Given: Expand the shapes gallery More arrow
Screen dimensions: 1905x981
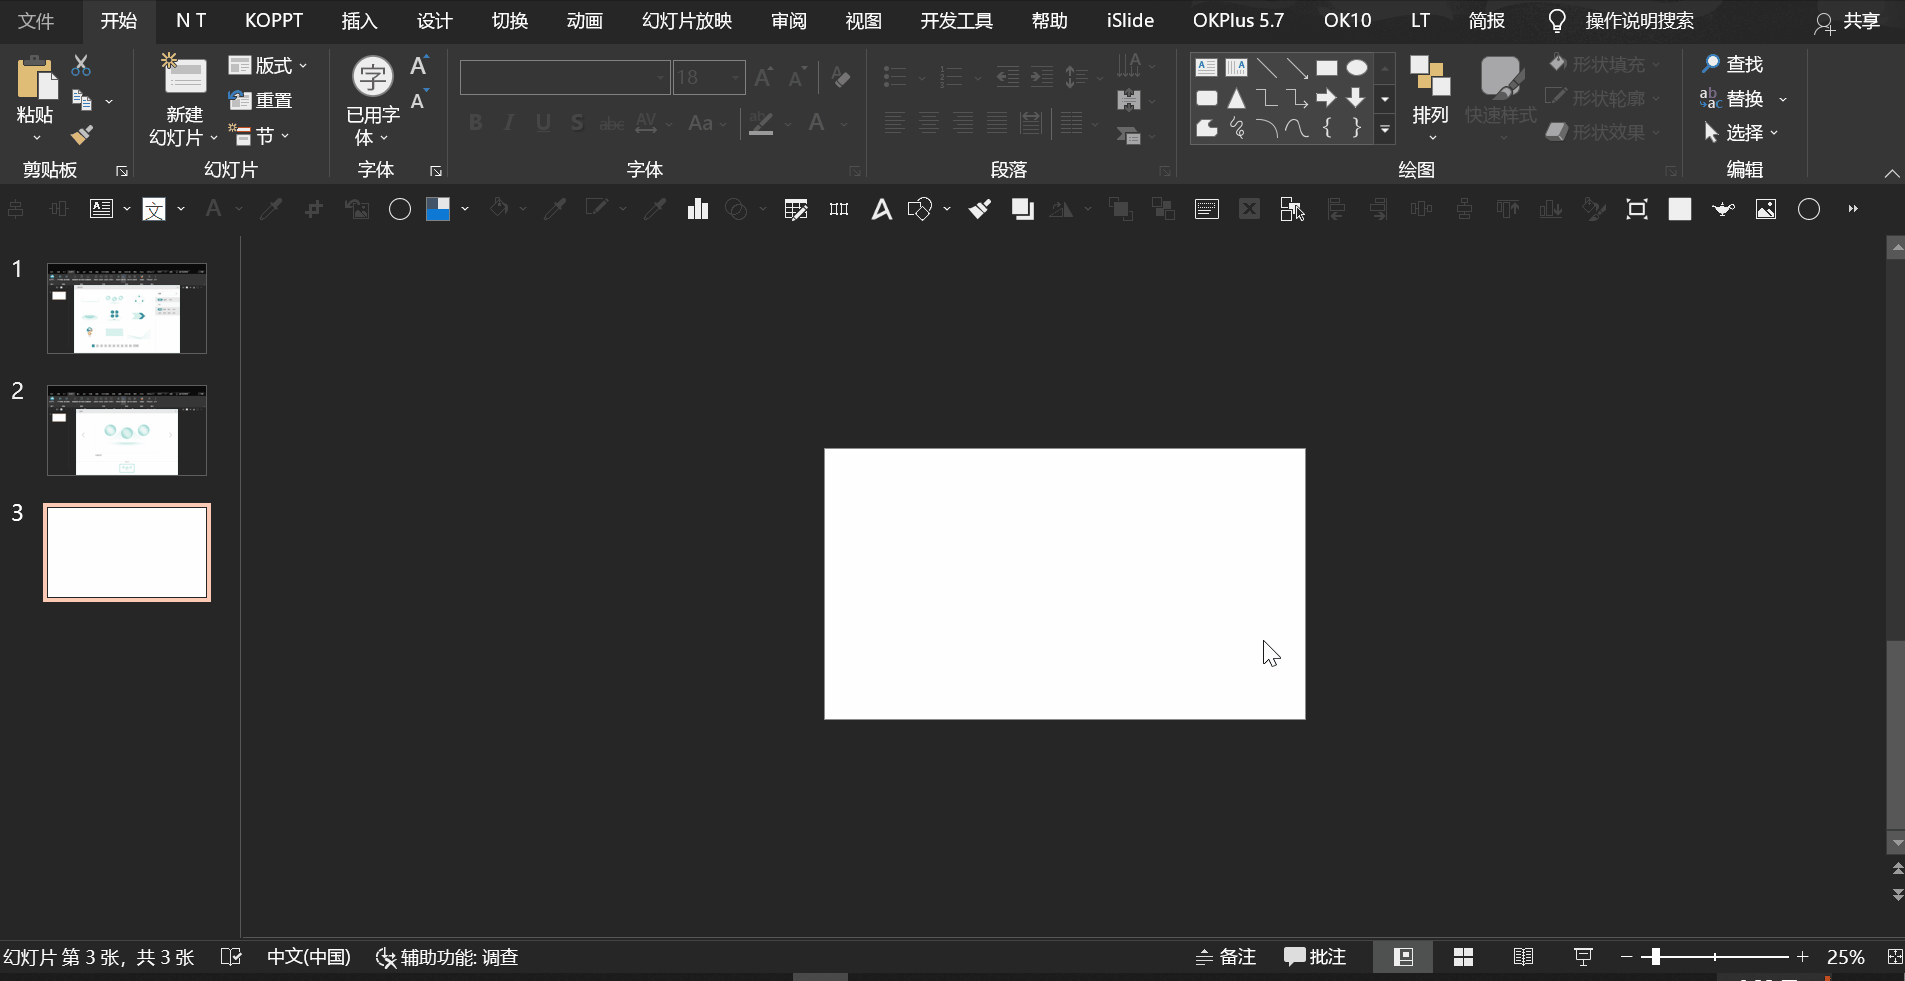Looking at the screenshot, I should click(x=1385, y=130).
